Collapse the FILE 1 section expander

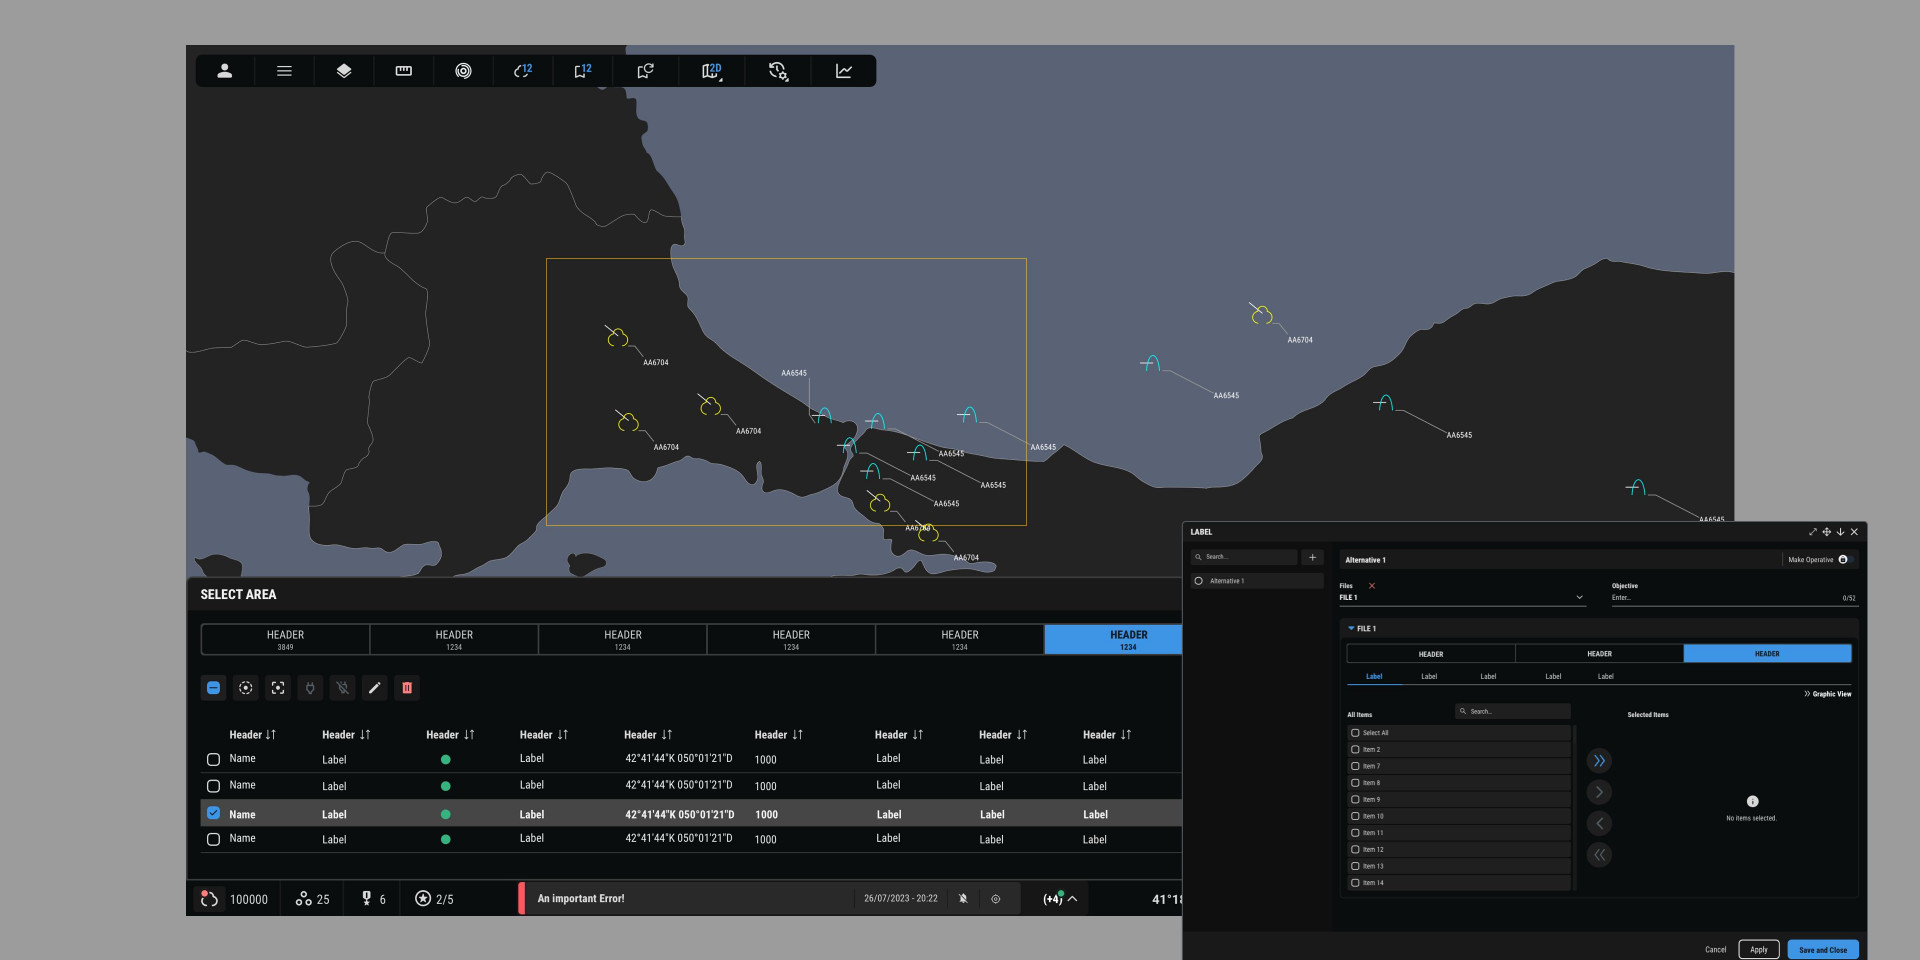point(1351,629)
